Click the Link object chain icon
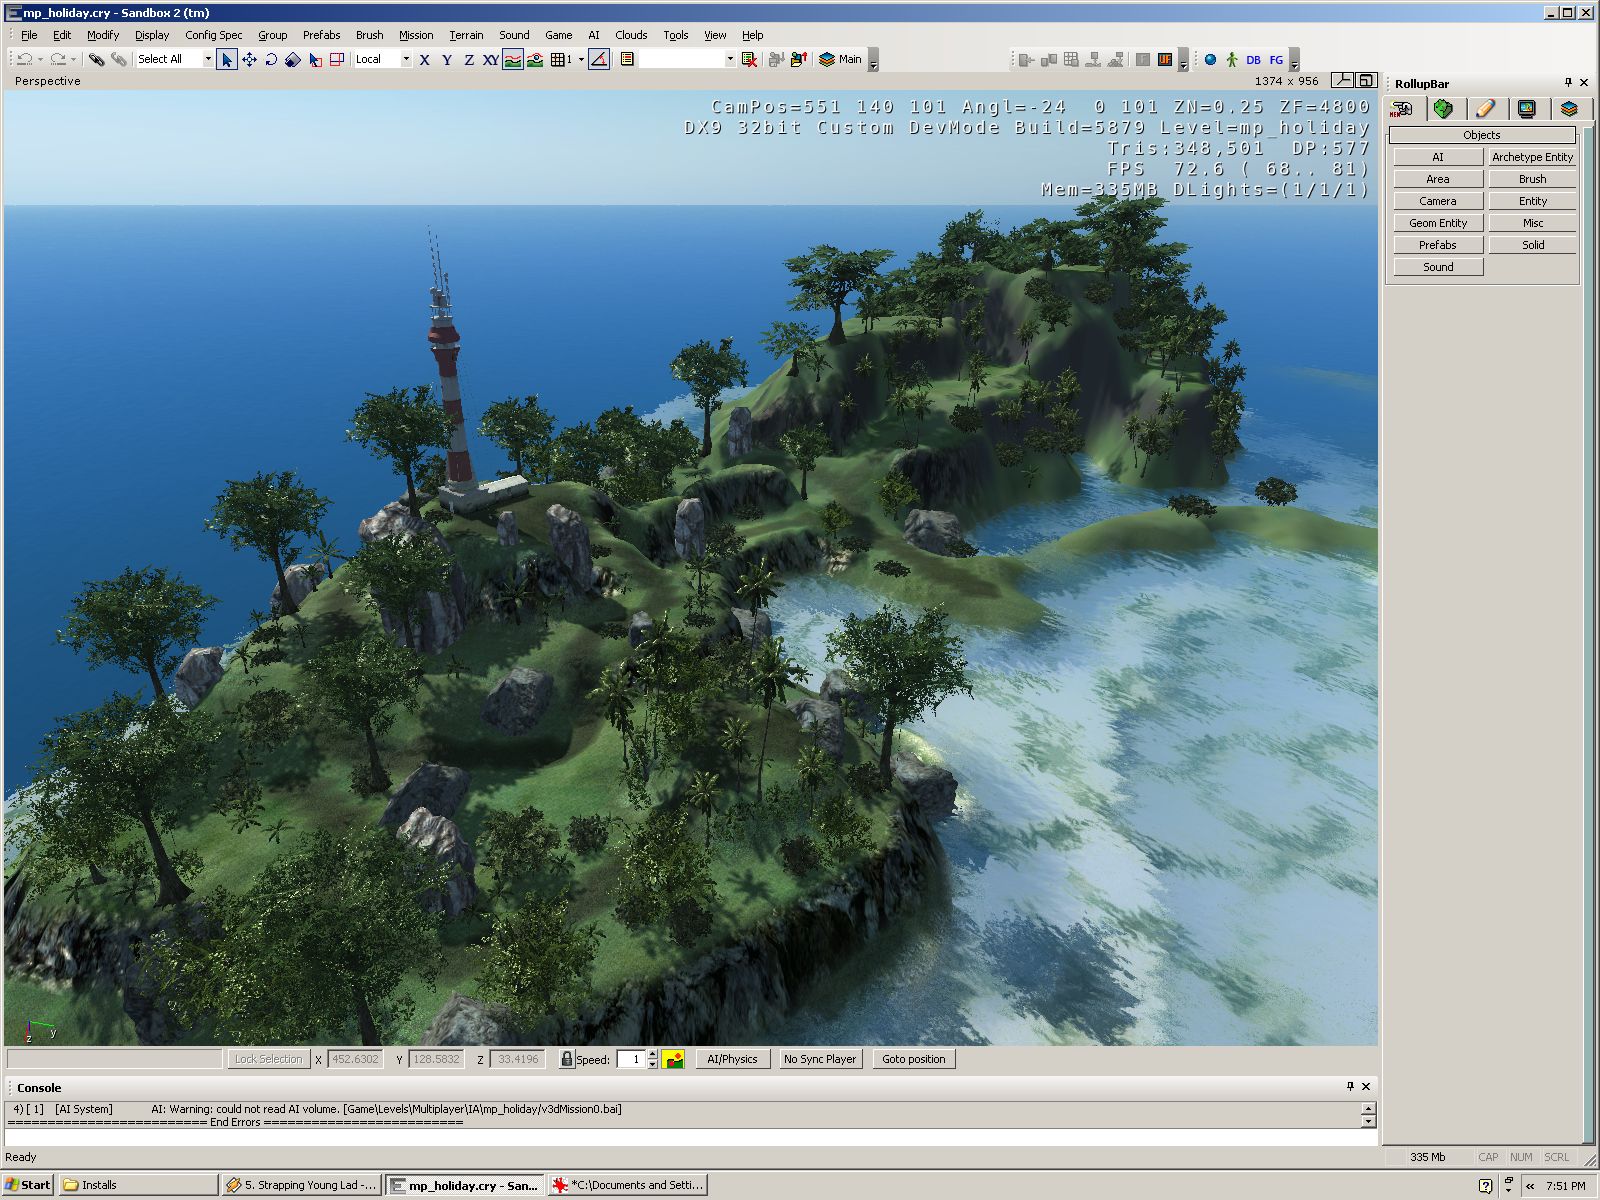1600x1200 pixels. coord(96,59)
